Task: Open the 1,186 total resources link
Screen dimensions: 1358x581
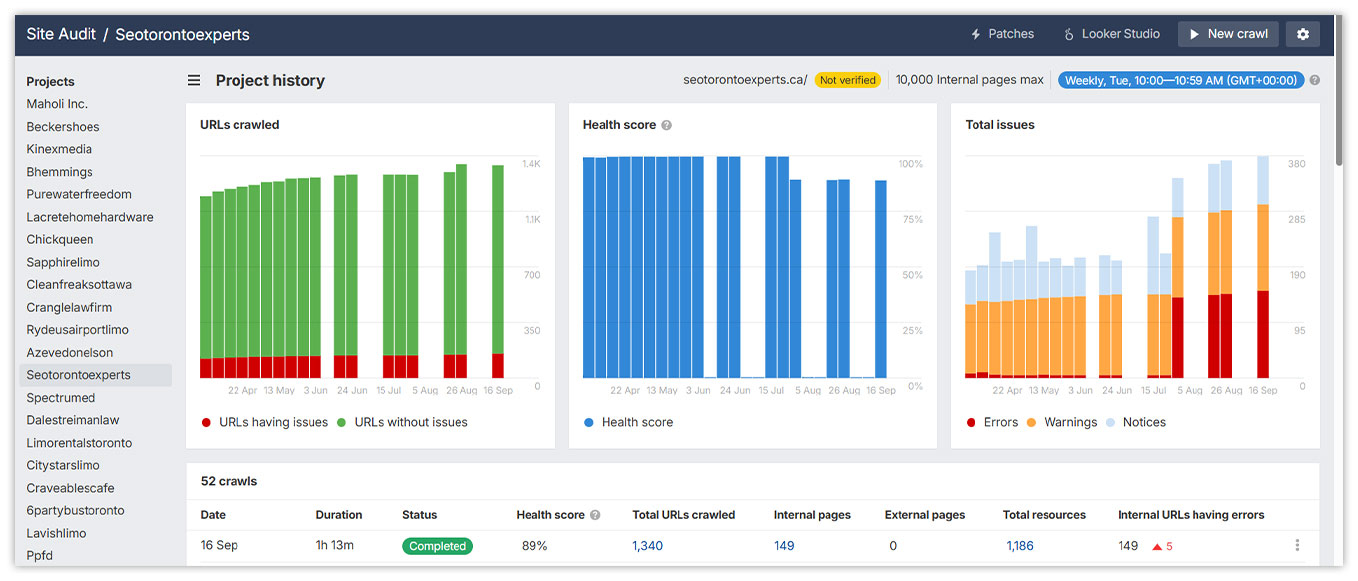Action: click(1019, 546)
